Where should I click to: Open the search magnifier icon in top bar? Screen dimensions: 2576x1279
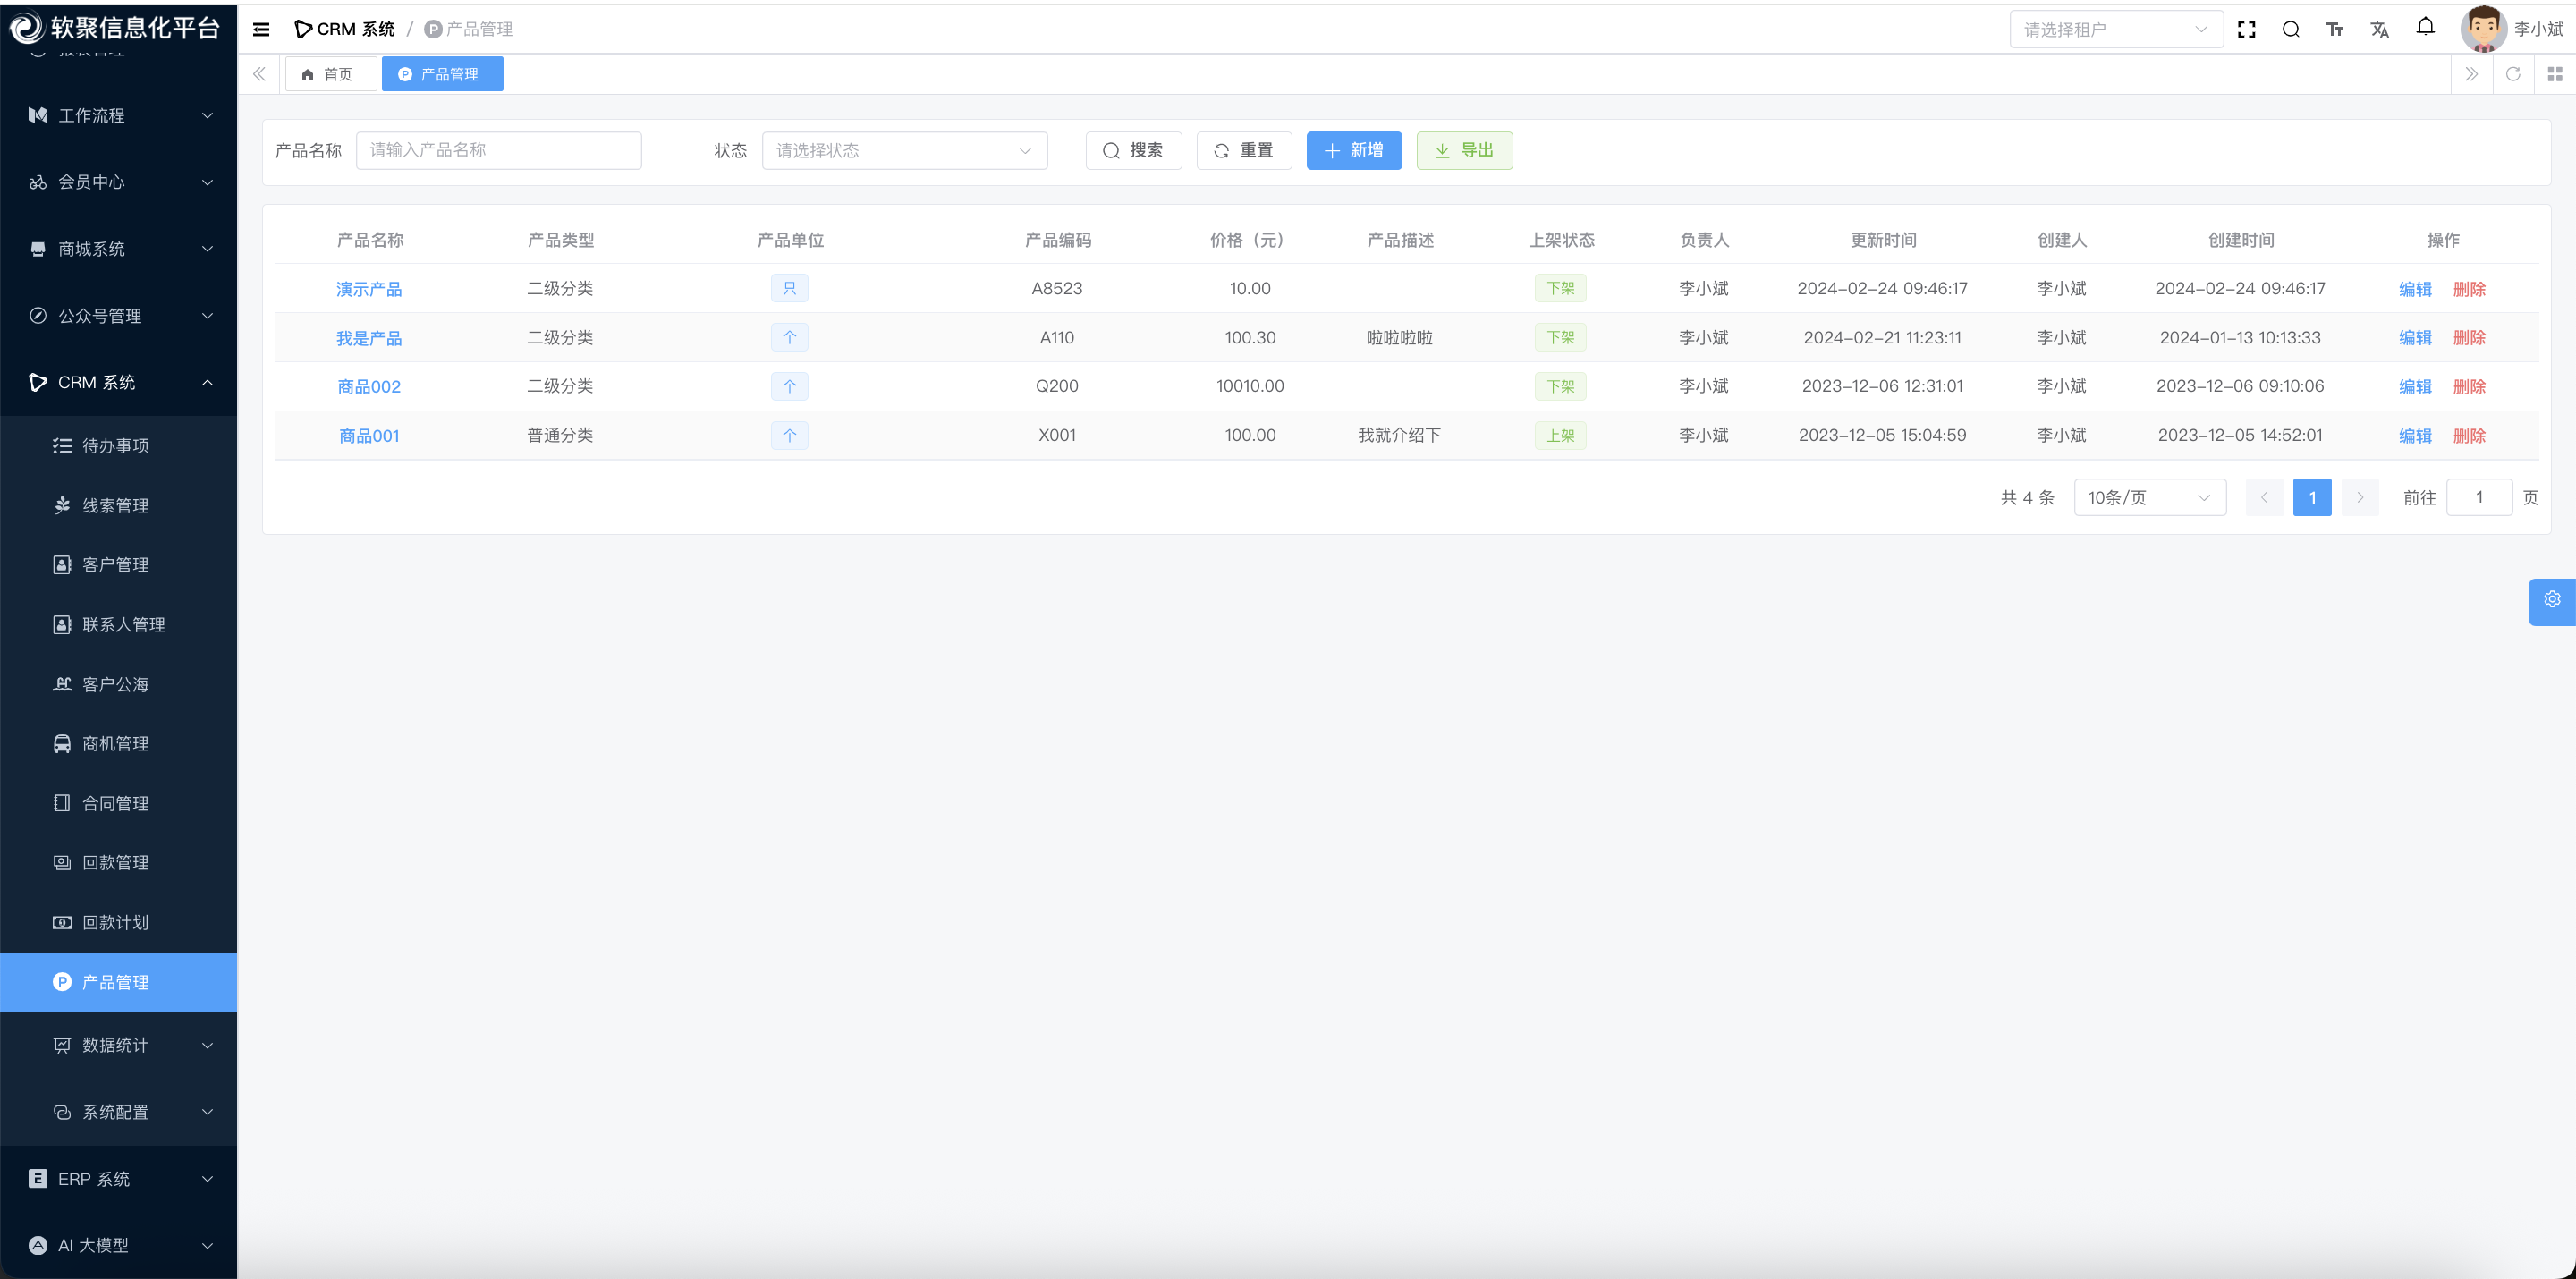coord(2290,30)
